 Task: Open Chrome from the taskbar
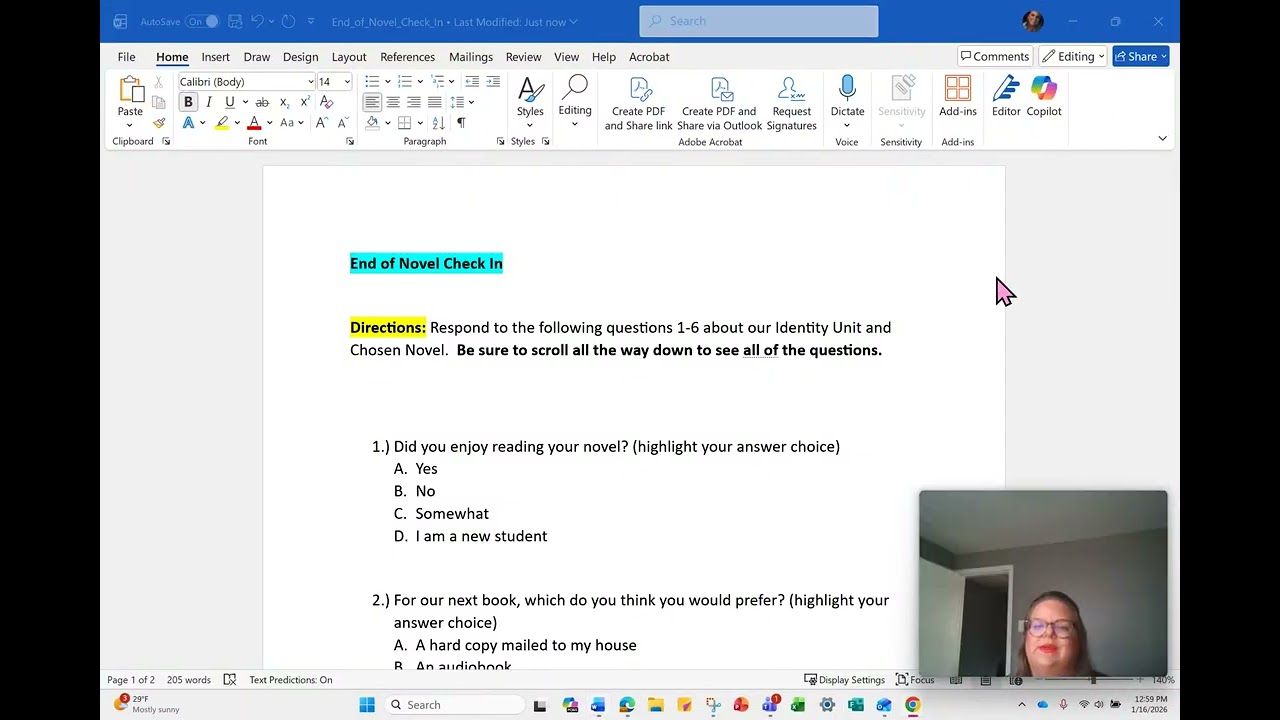click(913, 705)
